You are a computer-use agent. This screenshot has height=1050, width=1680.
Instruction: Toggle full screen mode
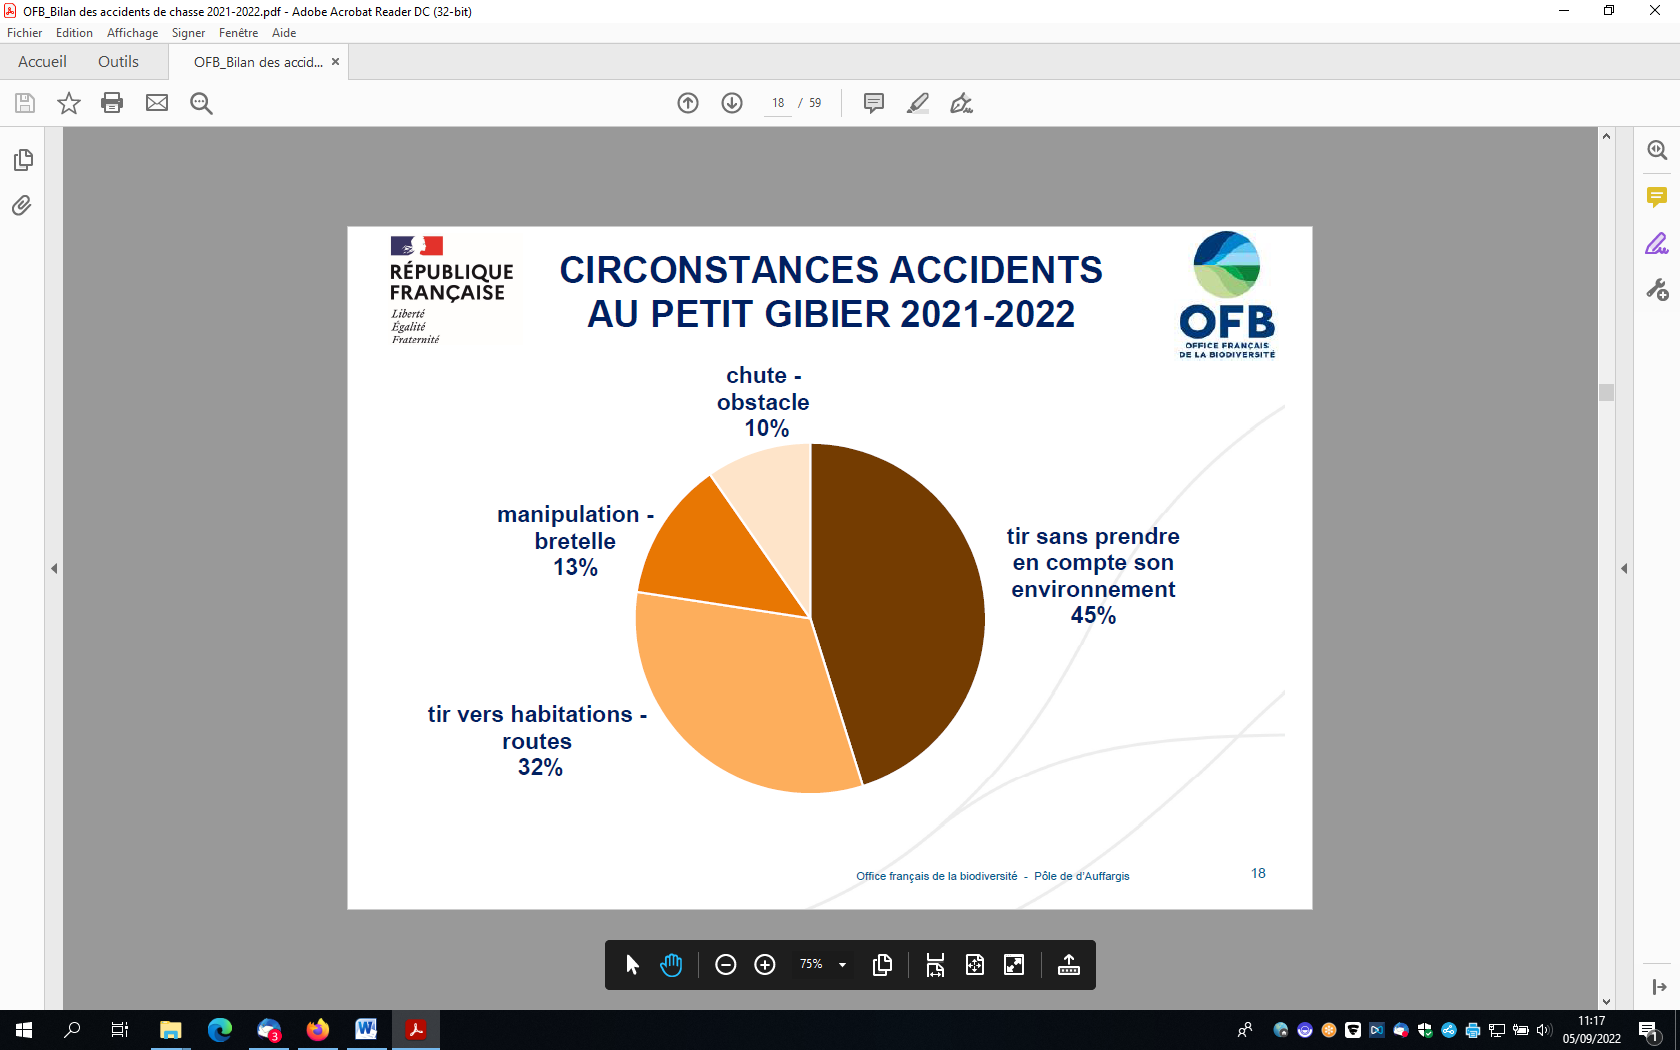pos(1014,965)
